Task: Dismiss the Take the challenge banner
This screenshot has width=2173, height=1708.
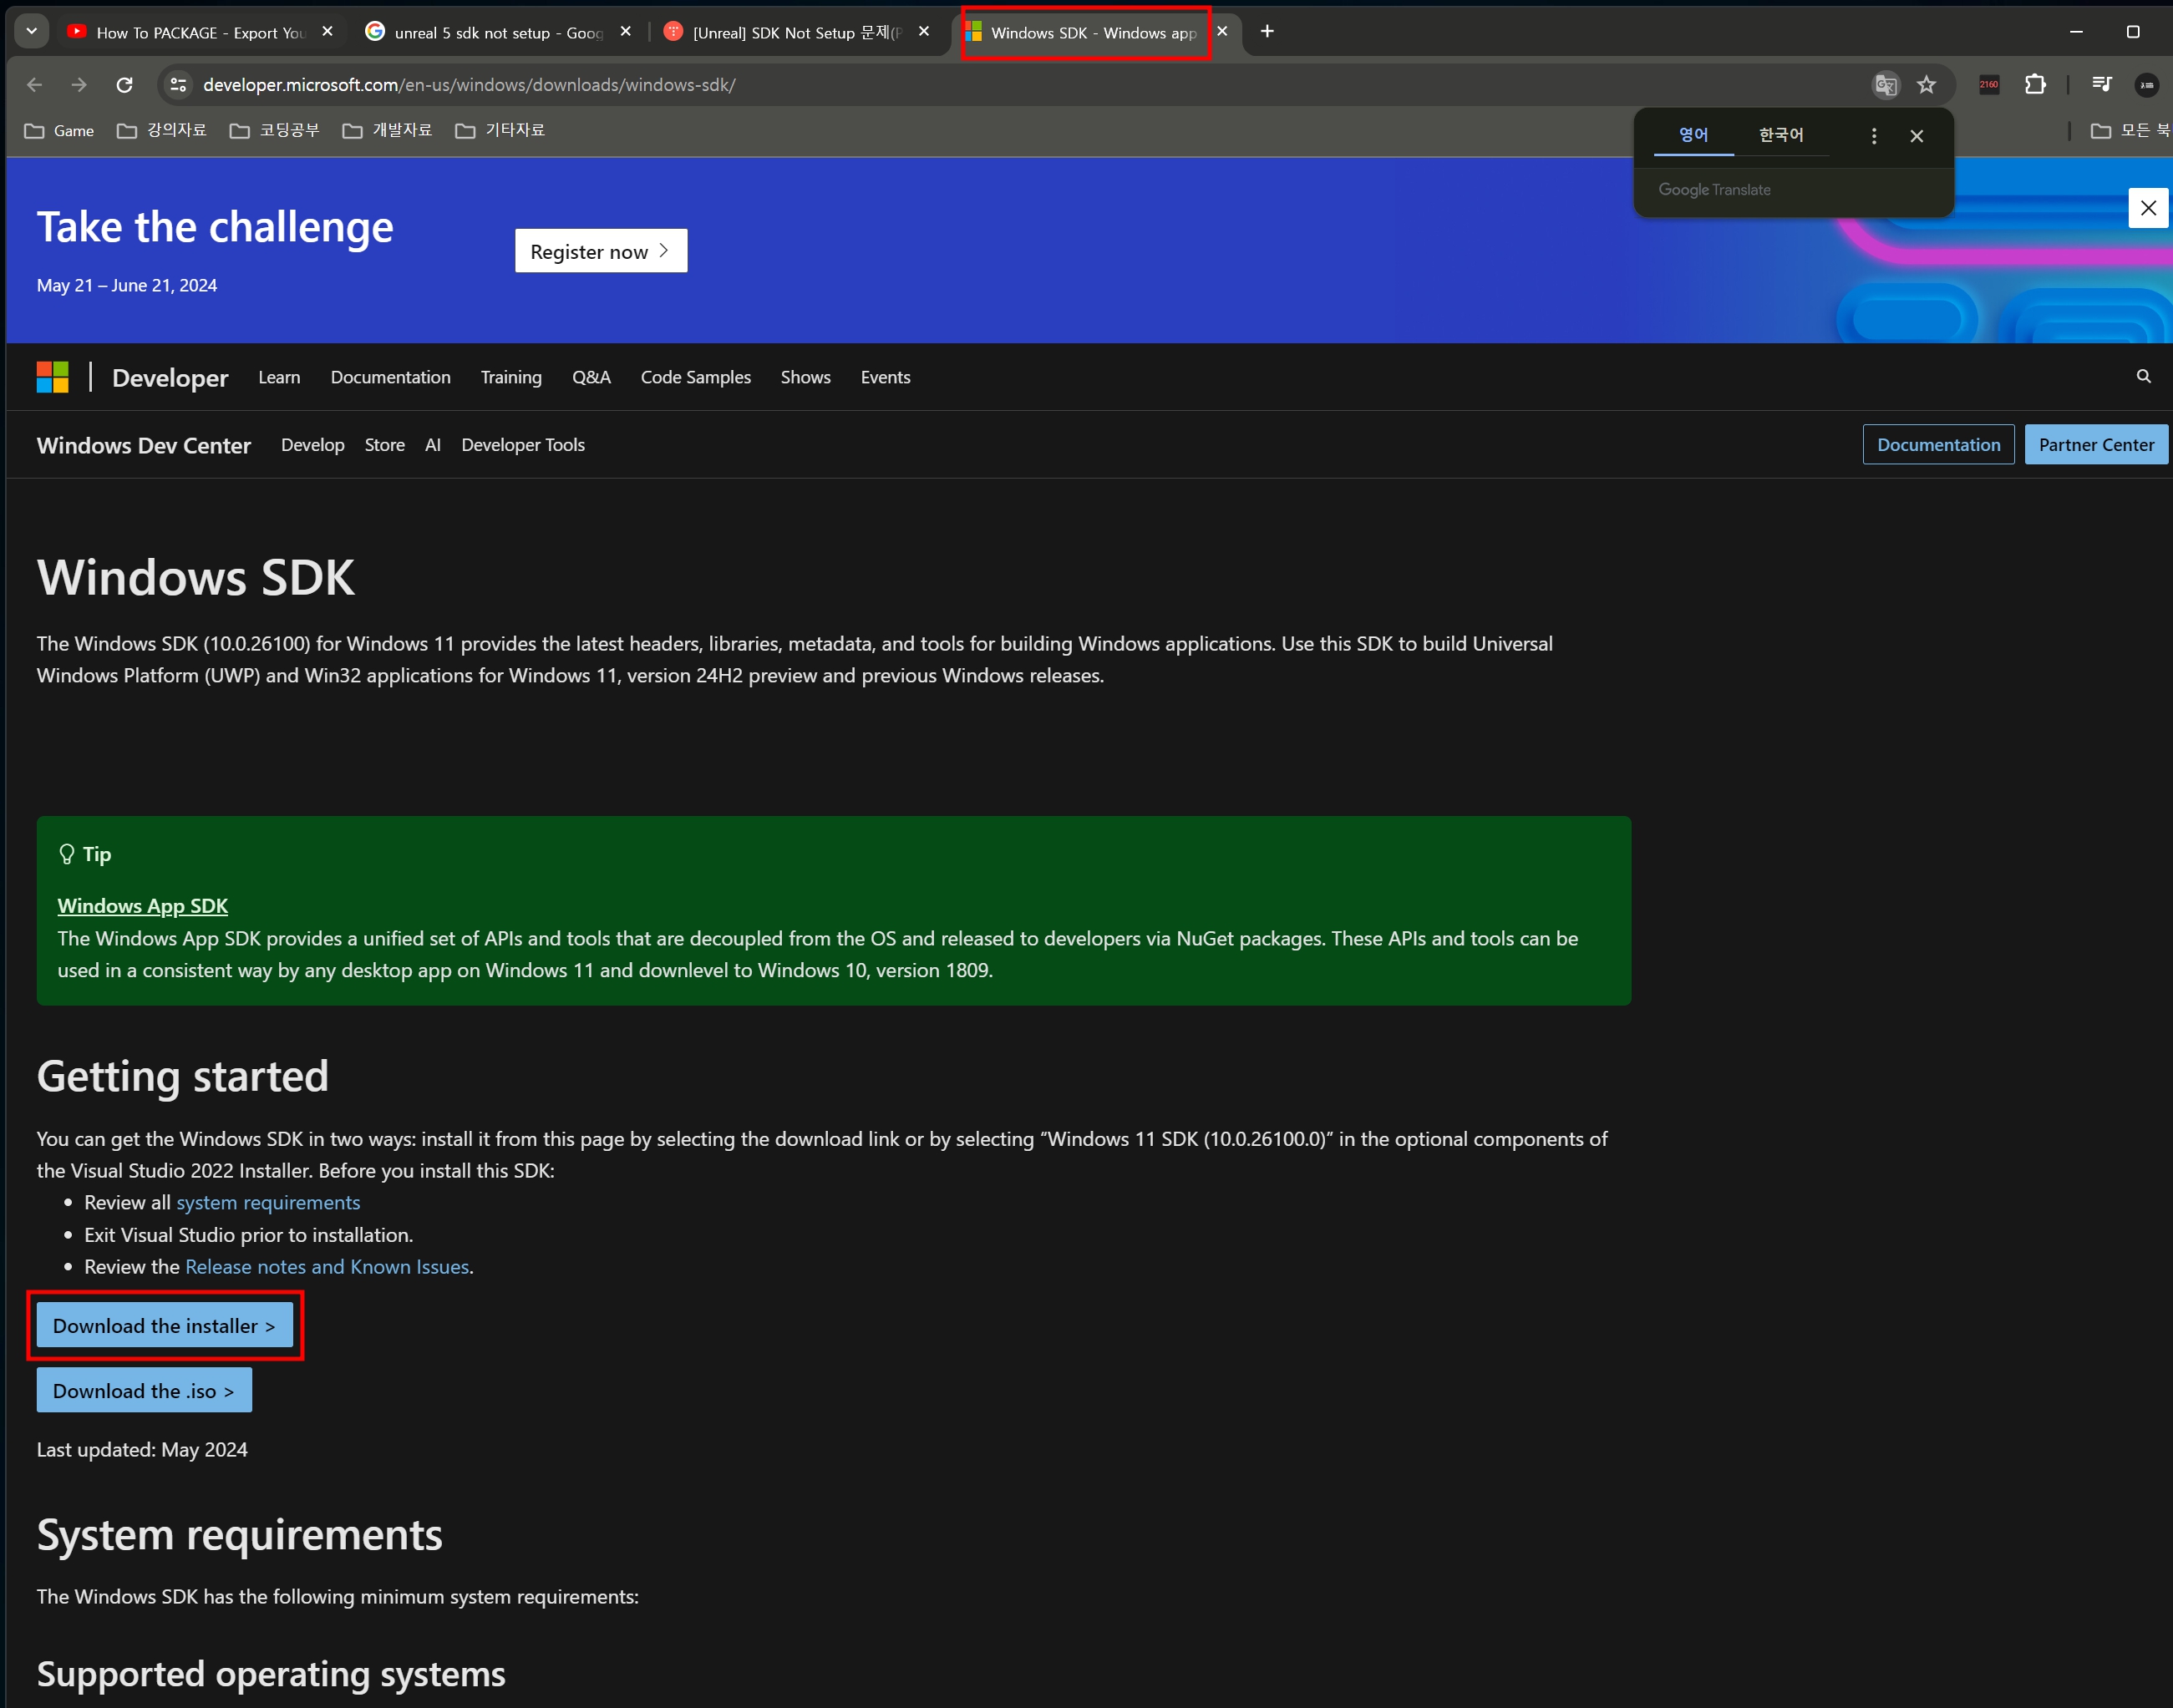Action: coord(2147,208)
